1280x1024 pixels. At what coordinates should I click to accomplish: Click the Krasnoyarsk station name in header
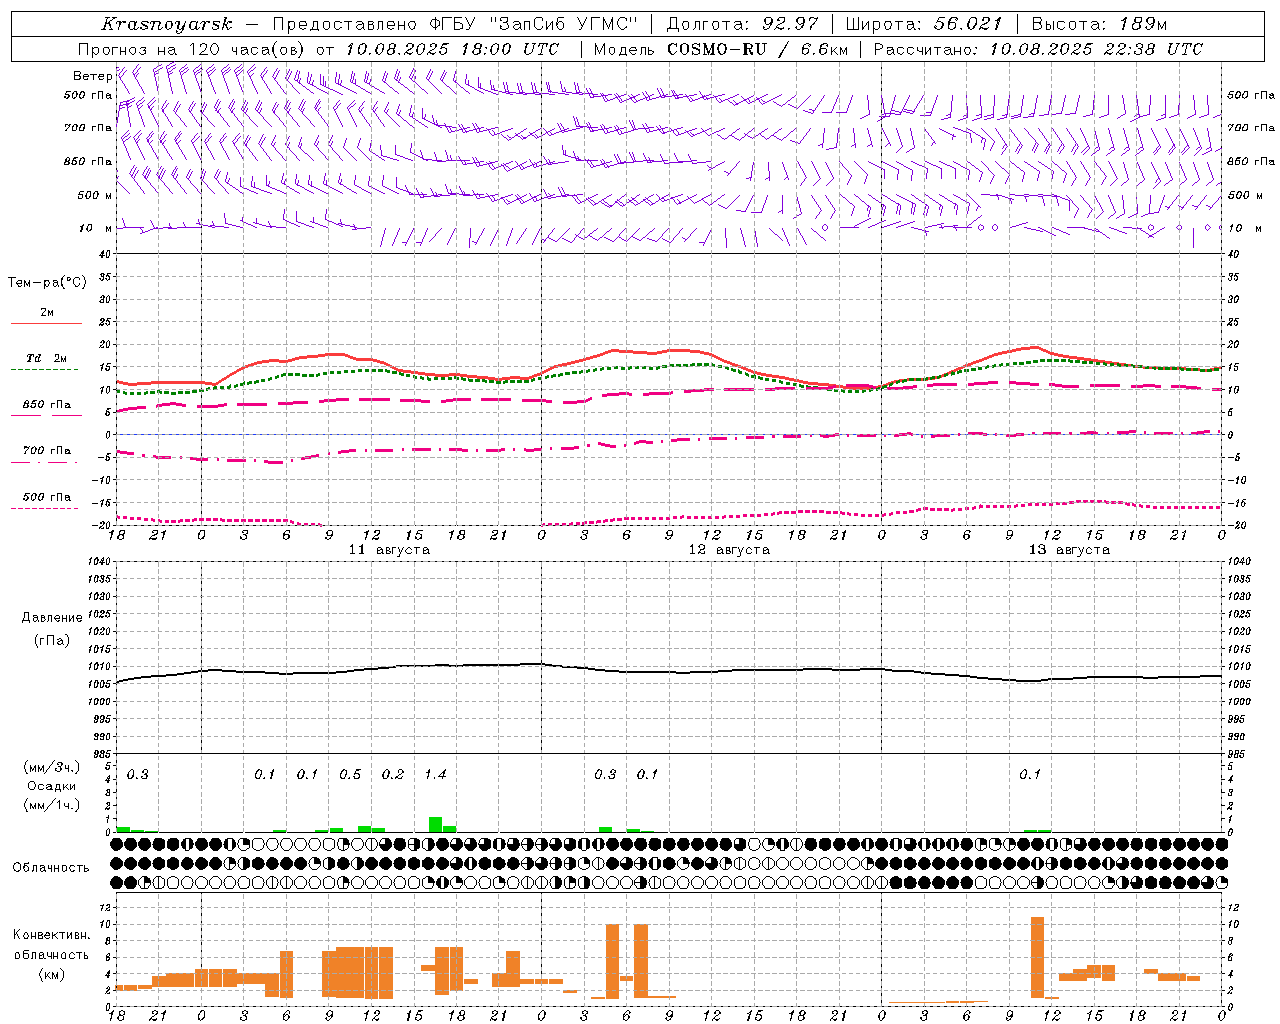[166, 24]
